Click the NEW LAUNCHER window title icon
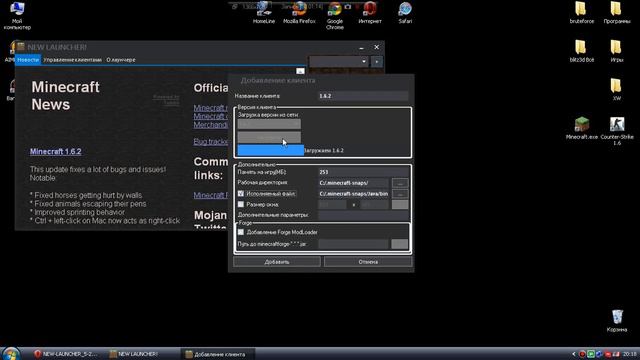Viewport: 640px width, 360px height. [x=21, y=47]
